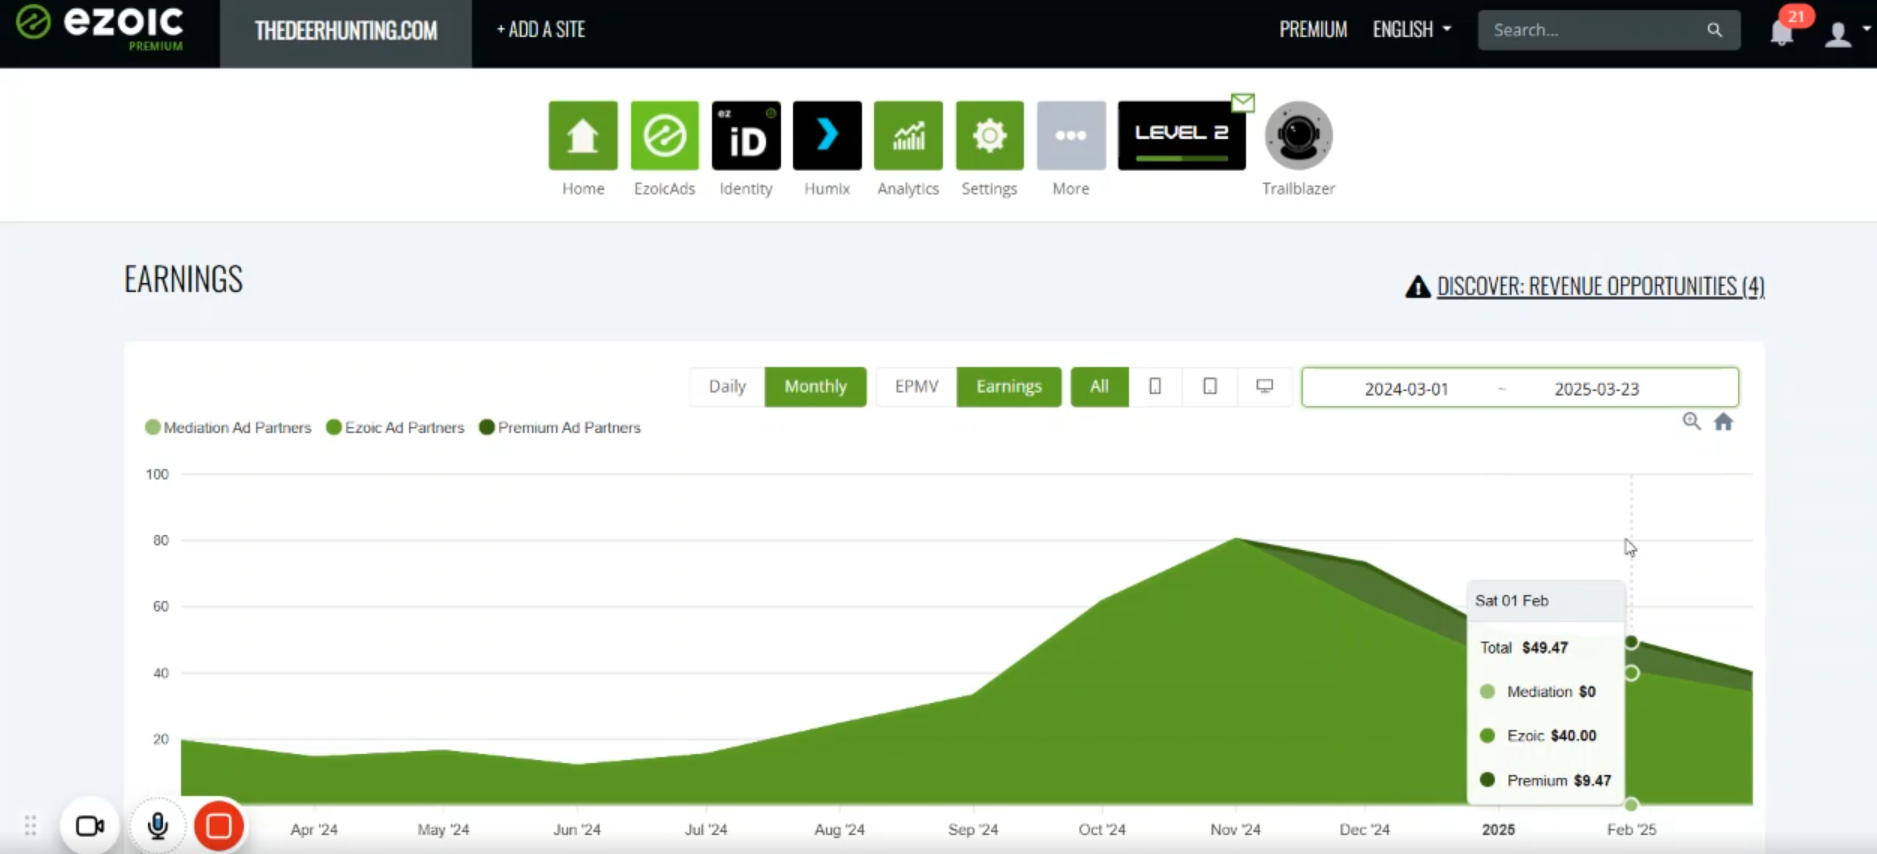Click the Level 2 badge
The height and width of the screenshot is (854, 1877).
[1181, 135]
